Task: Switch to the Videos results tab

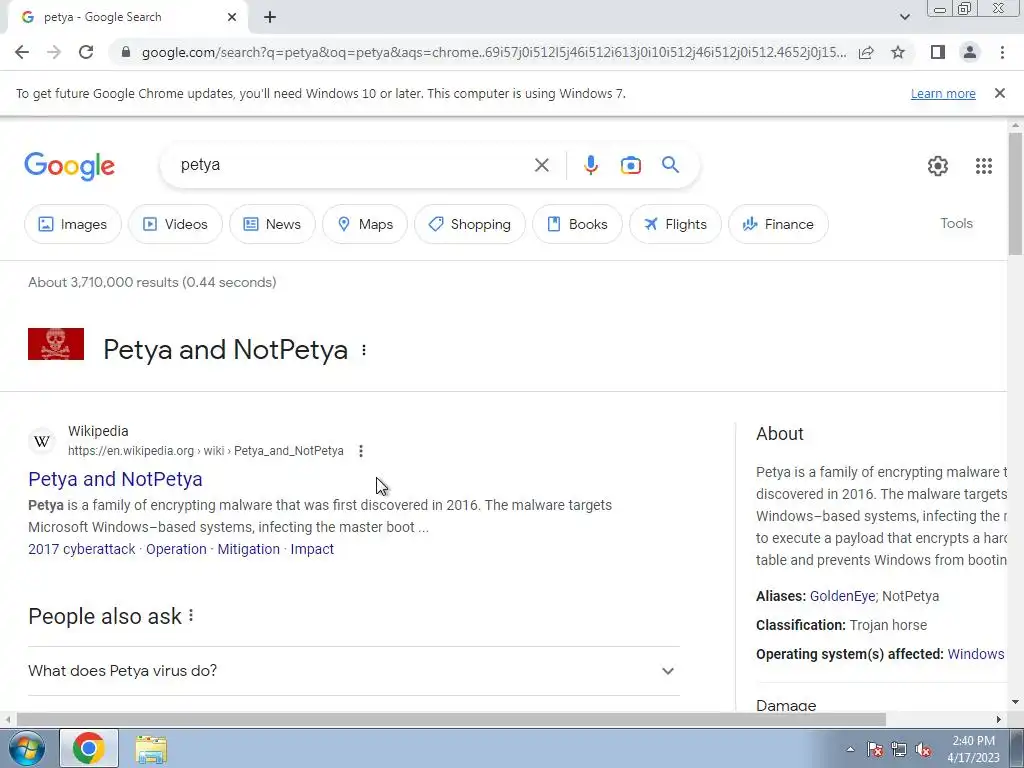Action: click(175, 224)
